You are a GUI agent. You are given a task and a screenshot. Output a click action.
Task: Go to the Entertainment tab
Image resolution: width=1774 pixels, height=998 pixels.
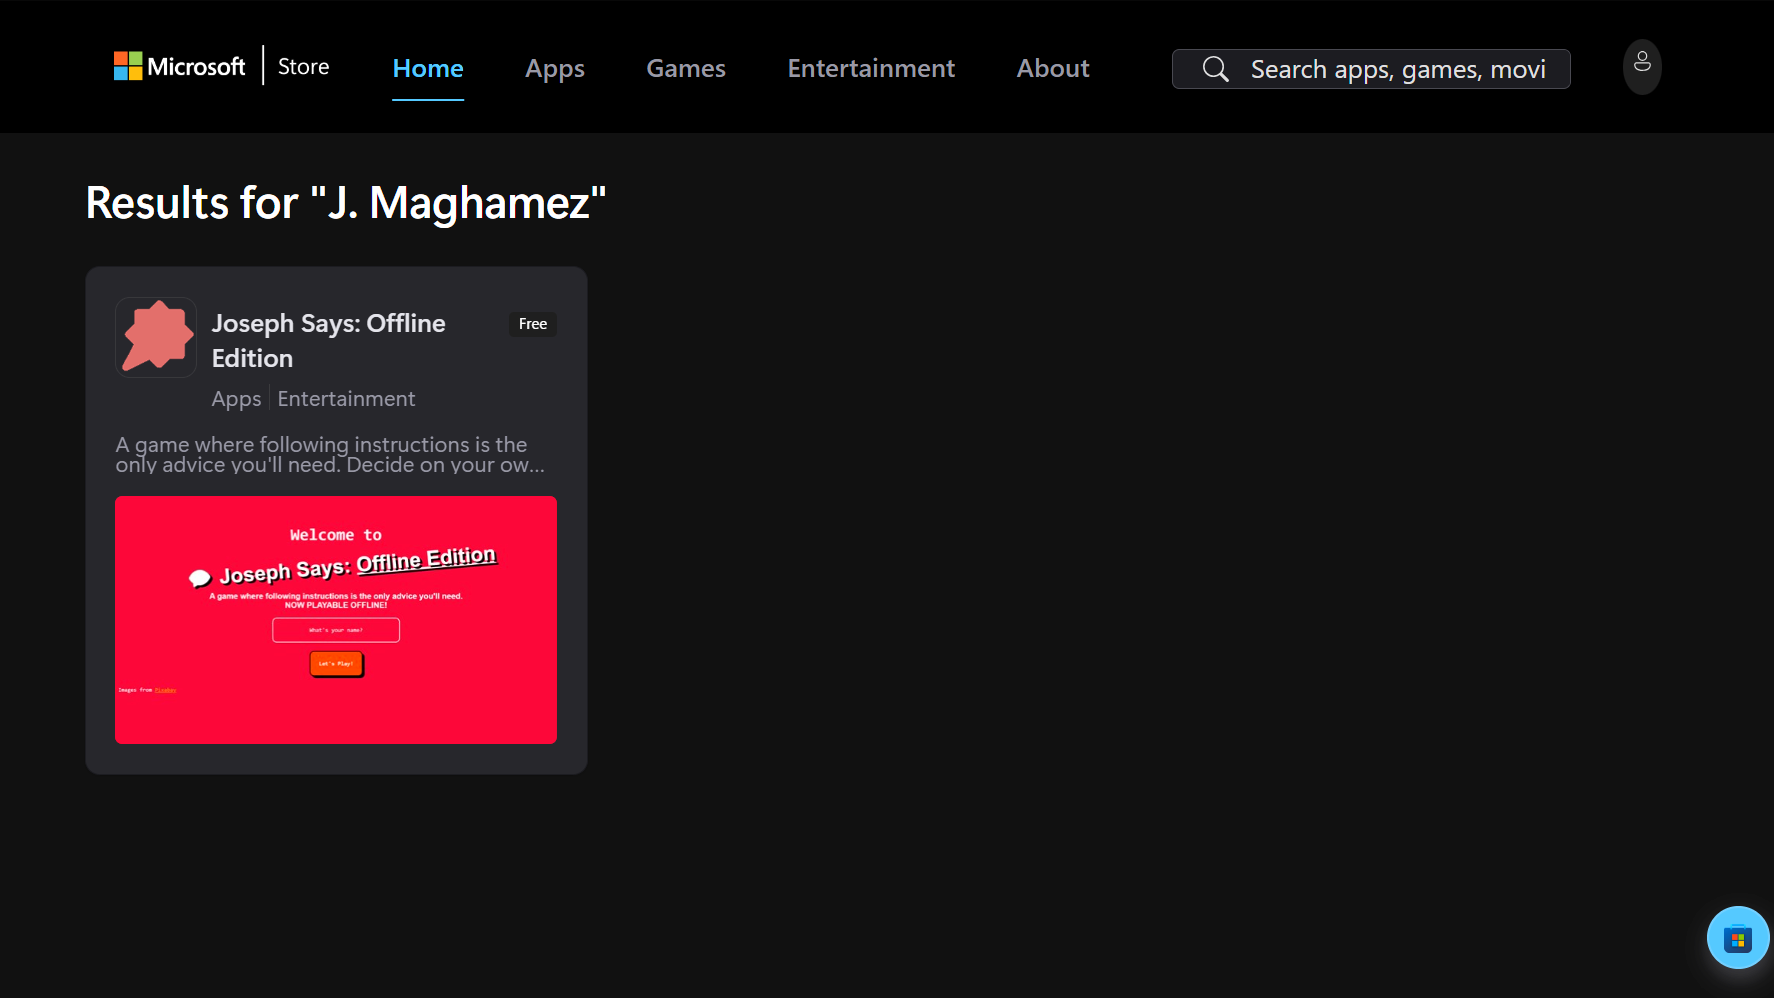tap(871, 68)
